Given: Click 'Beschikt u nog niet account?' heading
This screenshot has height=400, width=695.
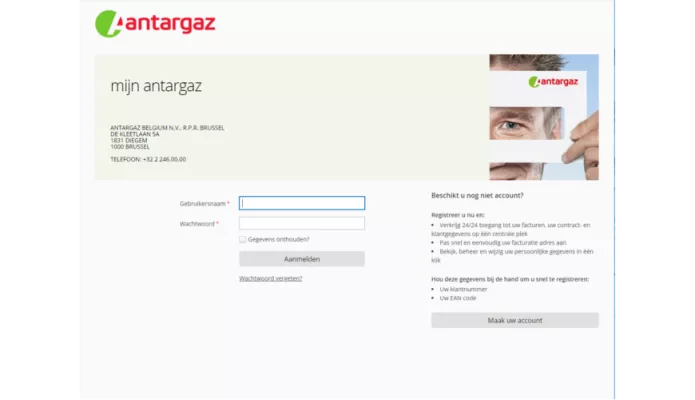Looking at the screenshot, I should [x=477, y=195].
